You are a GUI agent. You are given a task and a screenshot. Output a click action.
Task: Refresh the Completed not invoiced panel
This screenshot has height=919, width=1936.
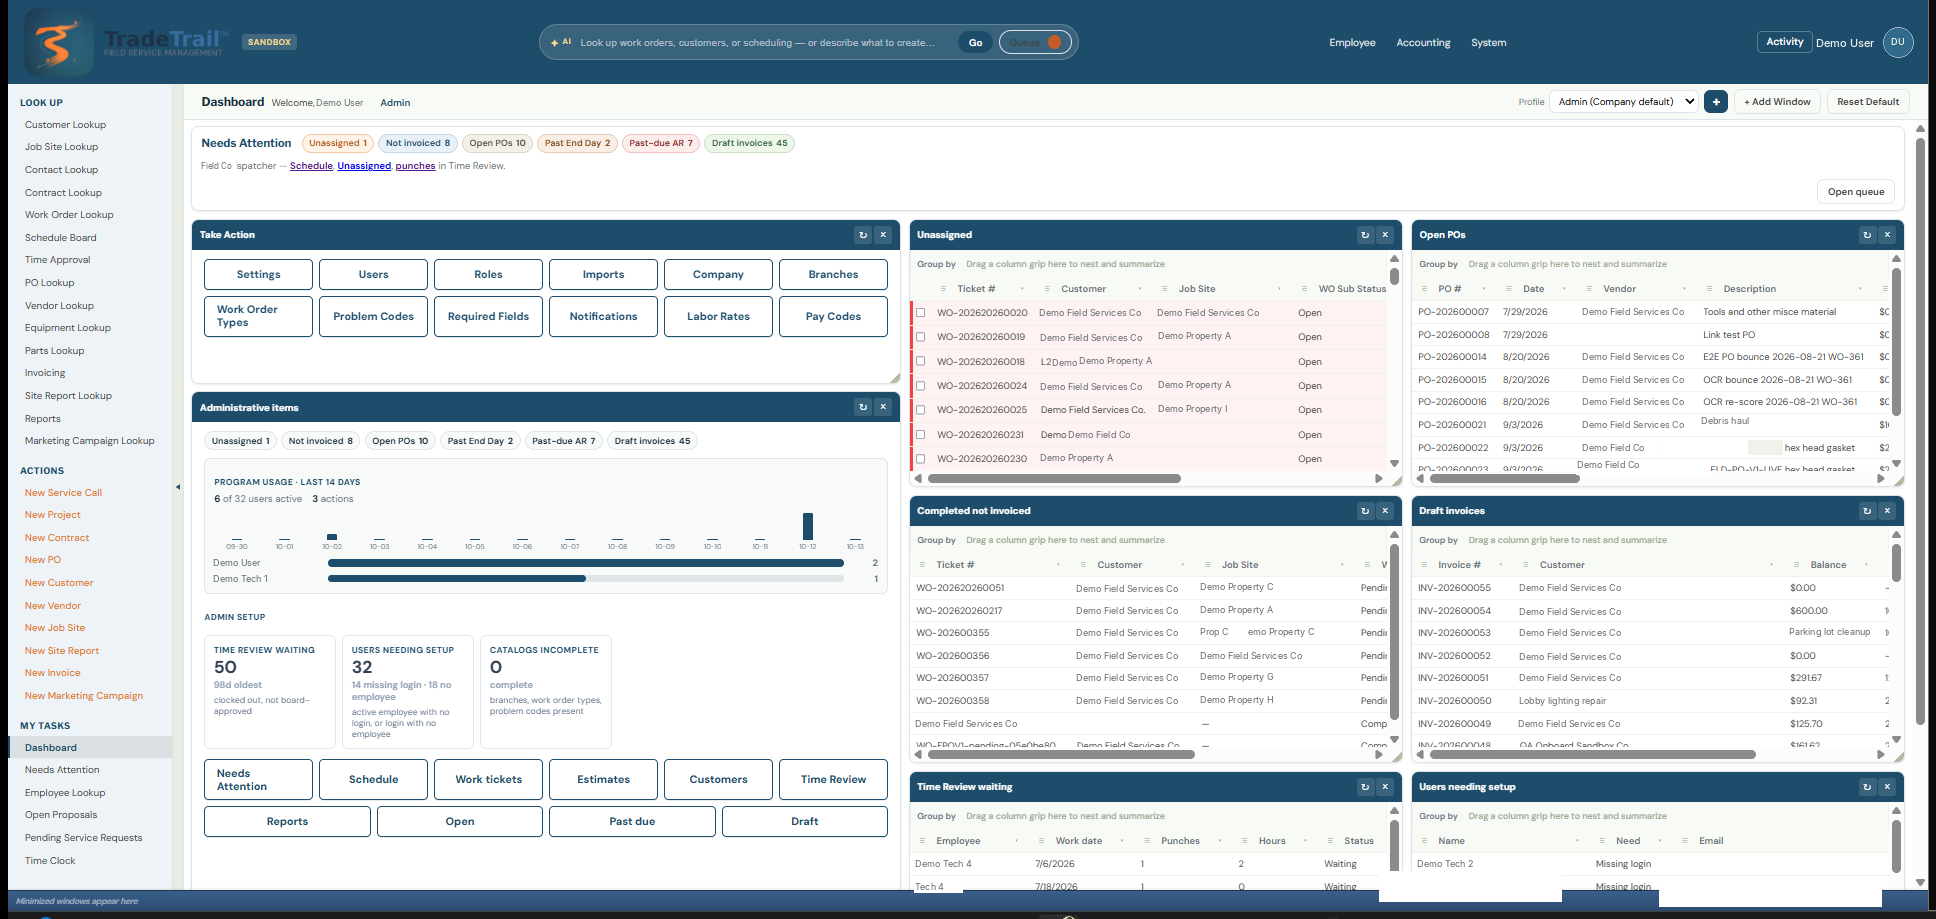(1365, 511)
